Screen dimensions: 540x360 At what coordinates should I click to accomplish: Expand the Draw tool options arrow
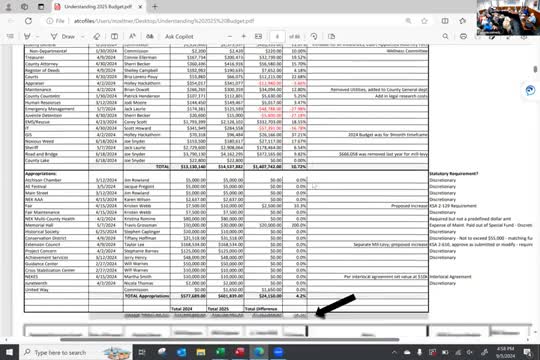coord(83,37)
